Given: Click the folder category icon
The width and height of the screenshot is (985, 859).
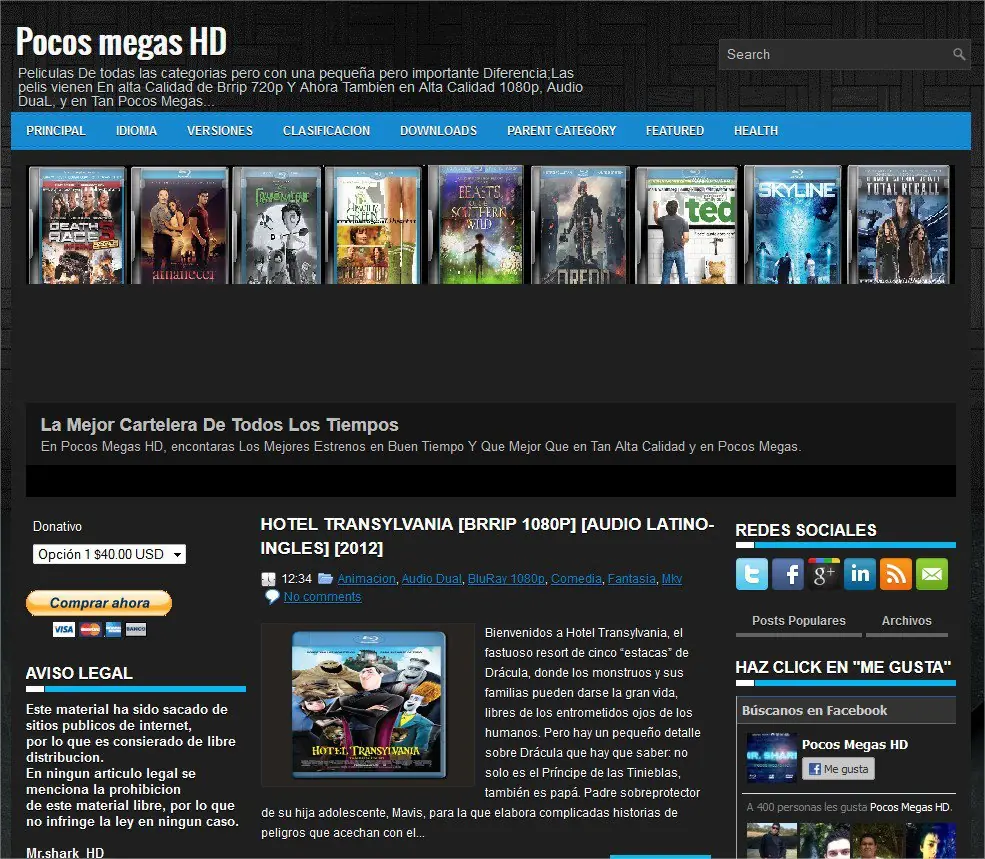Looking at the screenshot, I should click(325, 578).
